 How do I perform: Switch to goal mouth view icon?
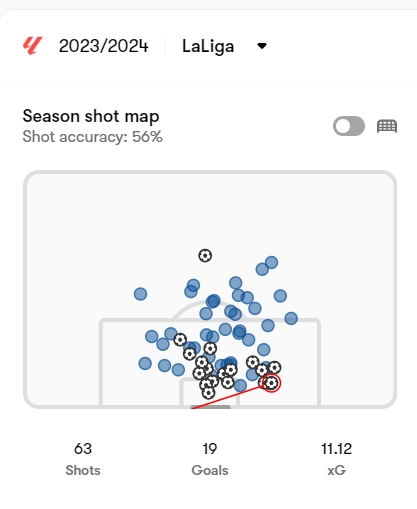click(x=387, y=126)
